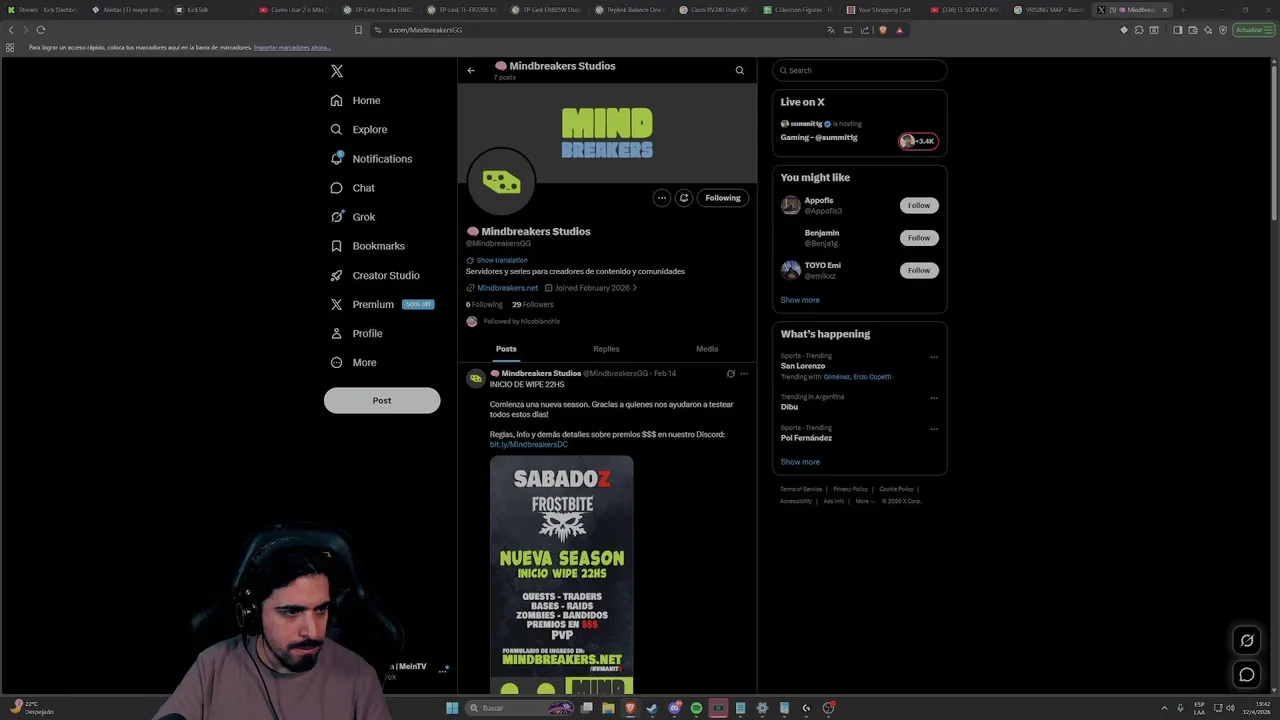
Task: Show more suggested accounts
Action: pyautogui.click(x=800, y=300)
